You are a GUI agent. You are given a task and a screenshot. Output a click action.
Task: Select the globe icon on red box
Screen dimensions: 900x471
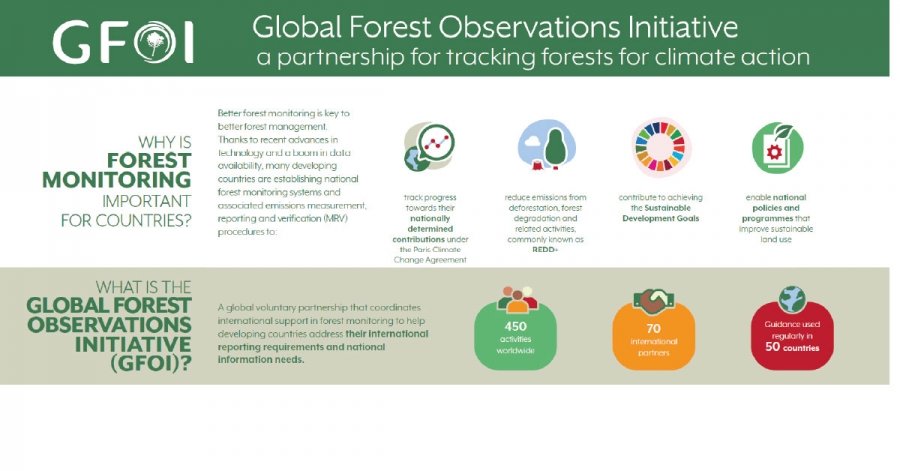tap(792, 299)
